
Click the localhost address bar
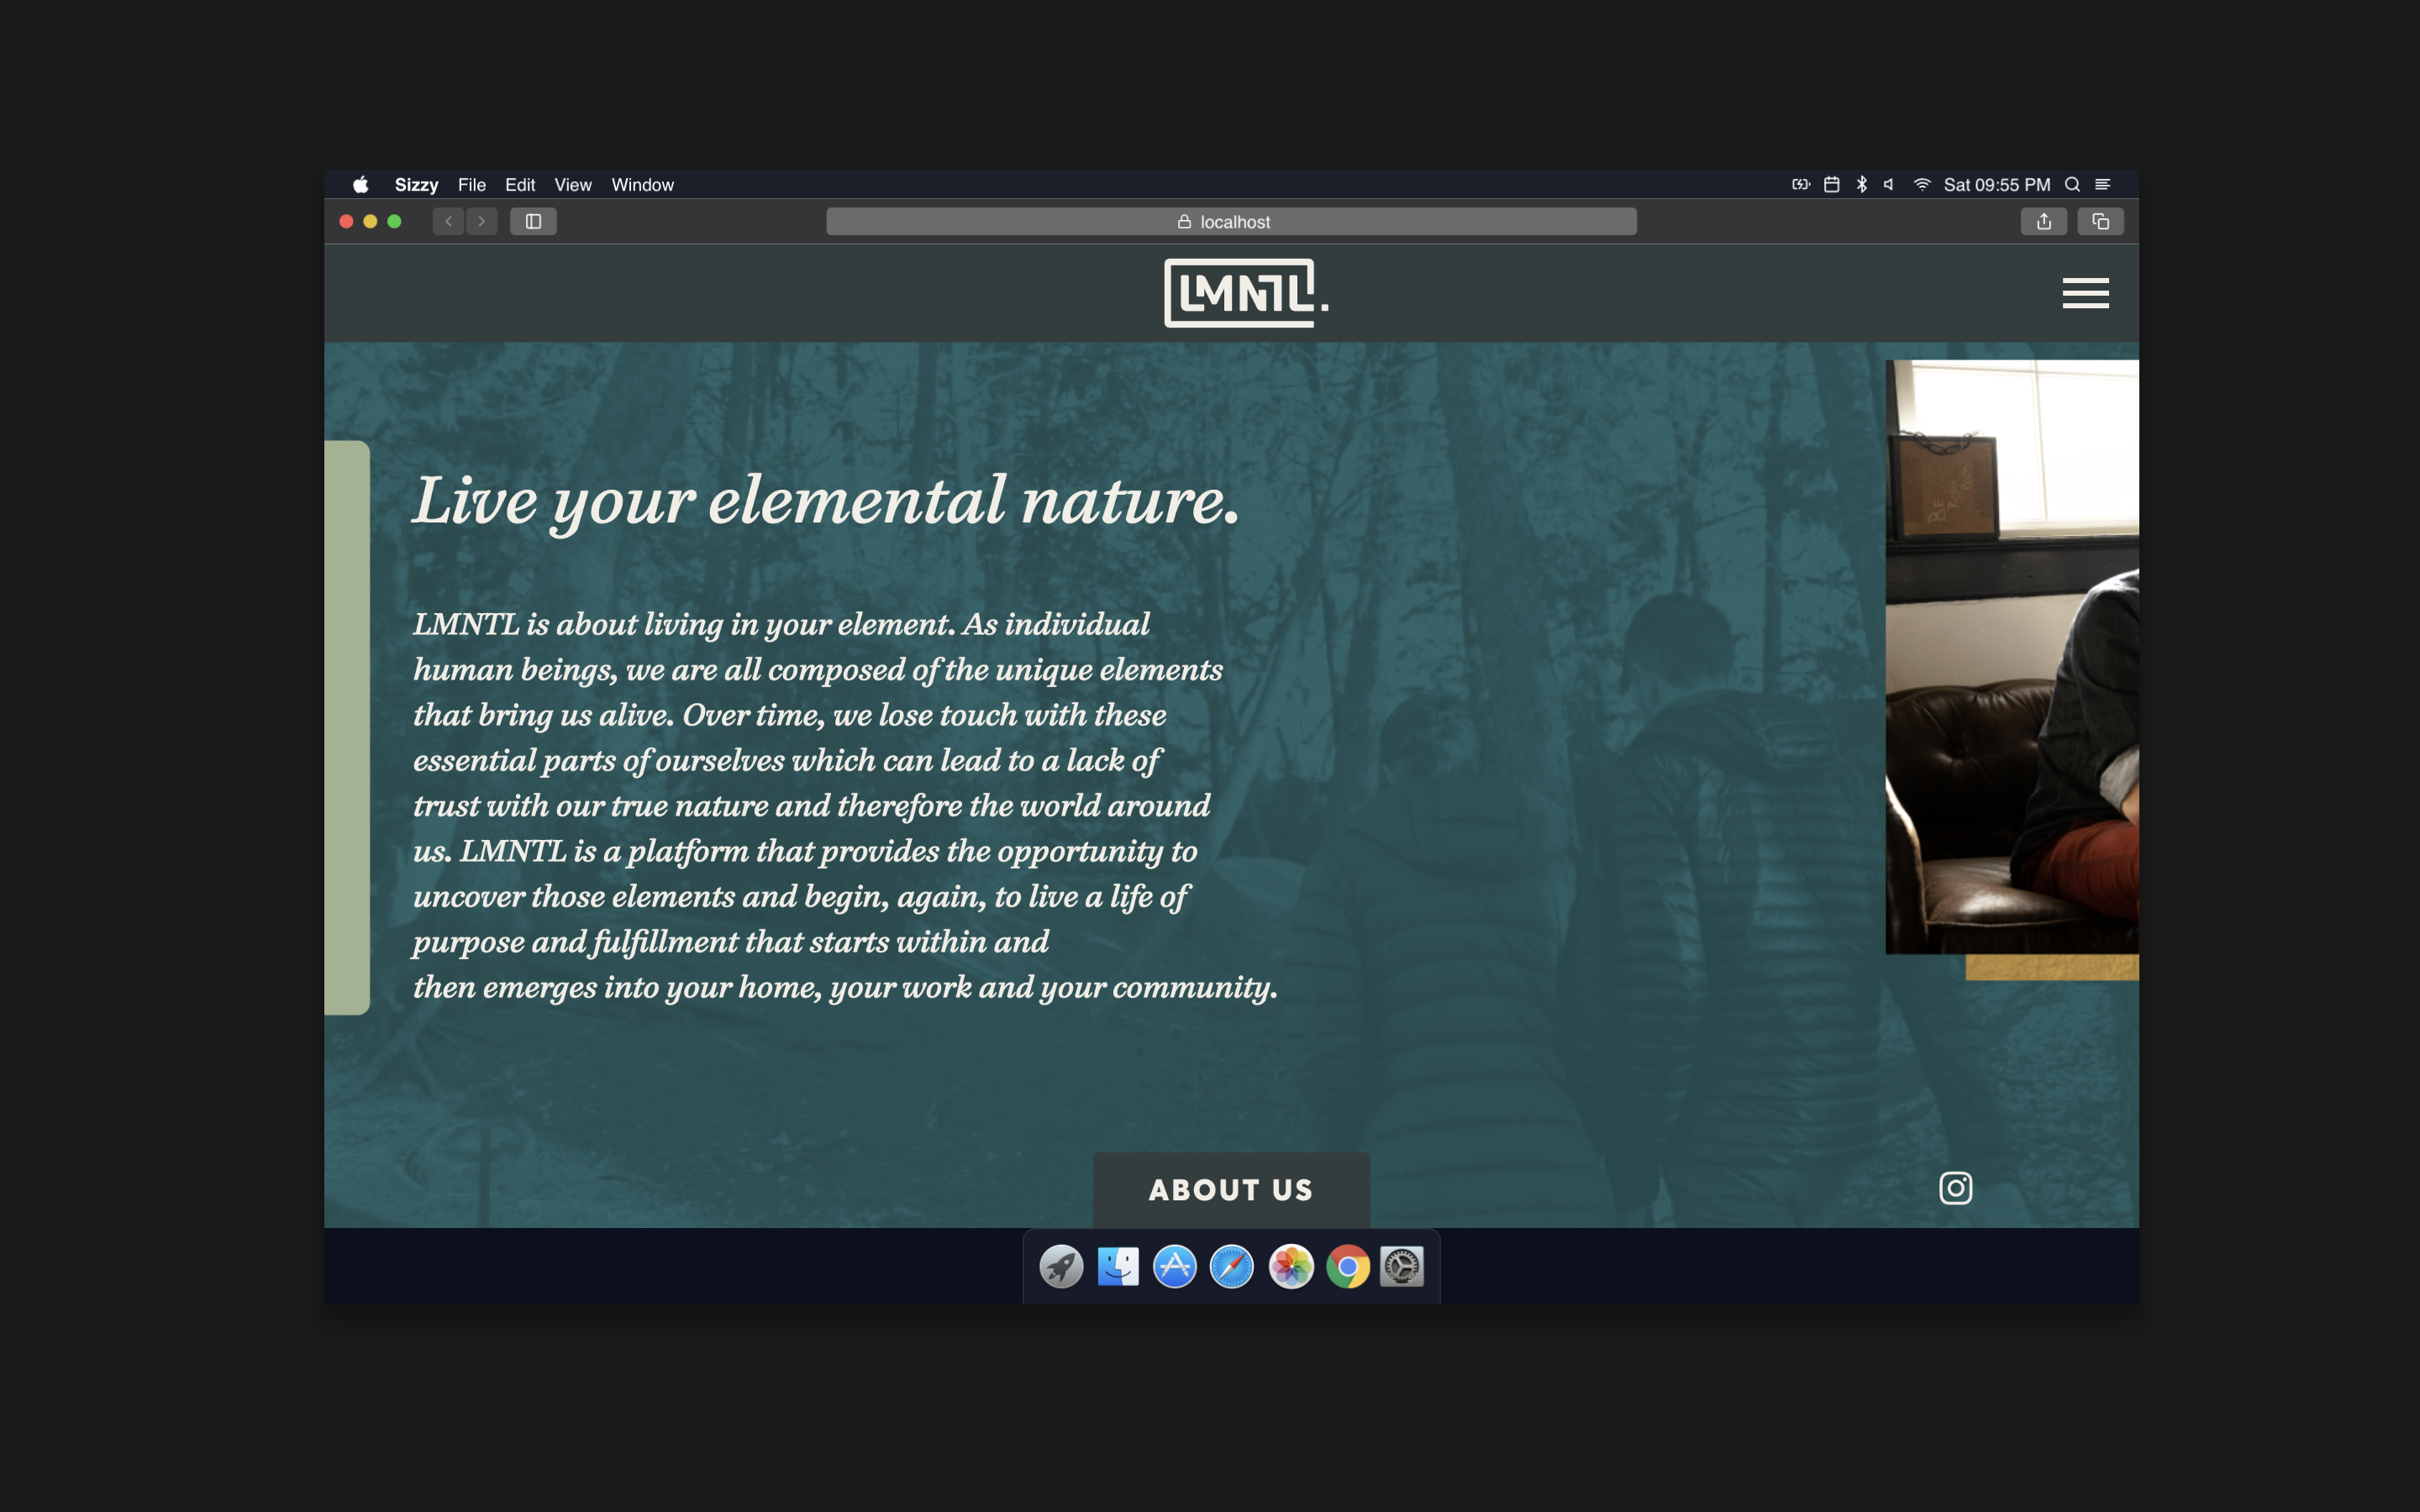point(1231,221)
